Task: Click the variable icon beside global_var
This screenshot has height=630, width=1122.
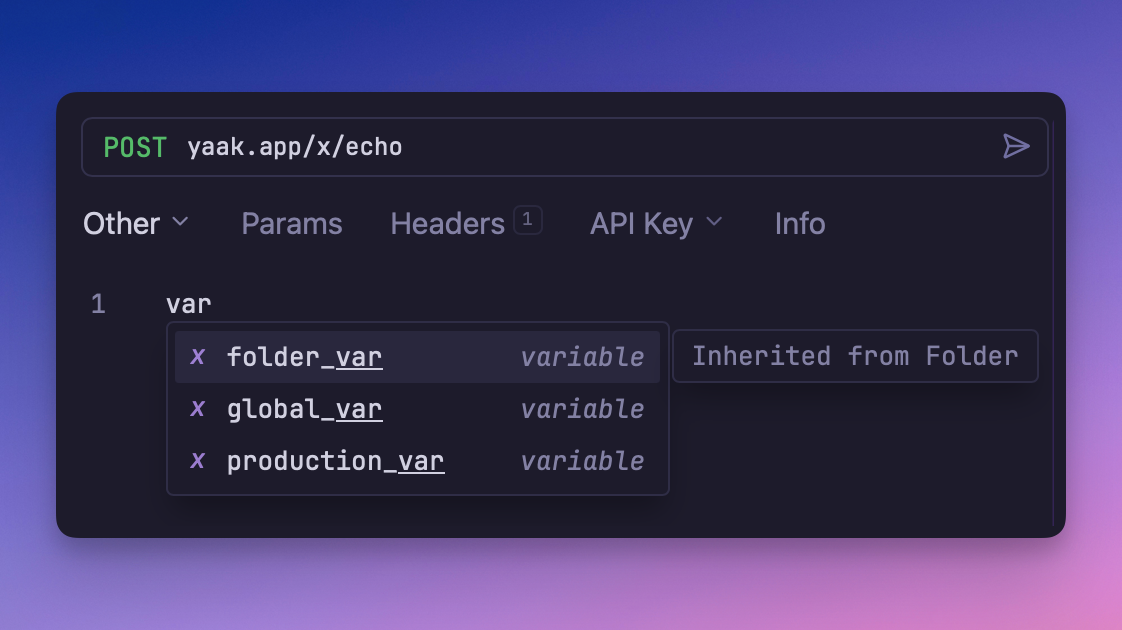Action: (198, 409)
